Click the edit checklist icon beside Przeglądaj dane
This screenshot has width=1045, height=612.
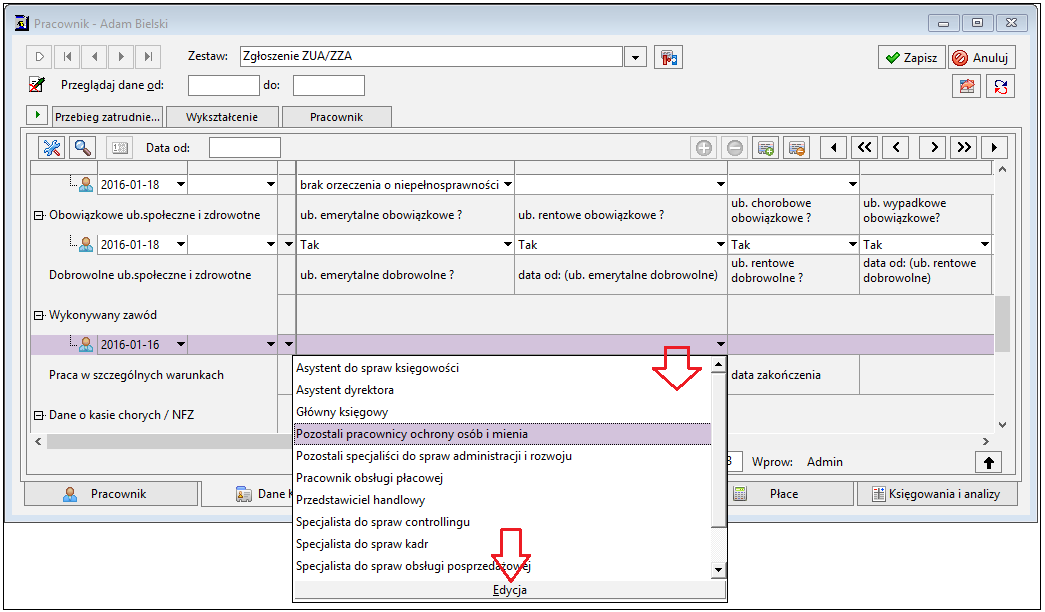click(37, 85)
